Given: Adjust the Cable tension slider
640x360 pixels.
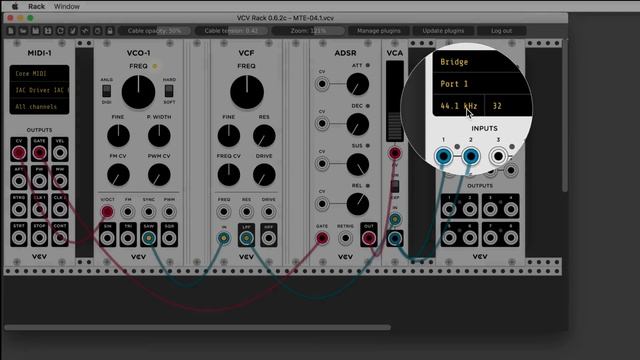Looking at the screenshot, I should [231, 31].
